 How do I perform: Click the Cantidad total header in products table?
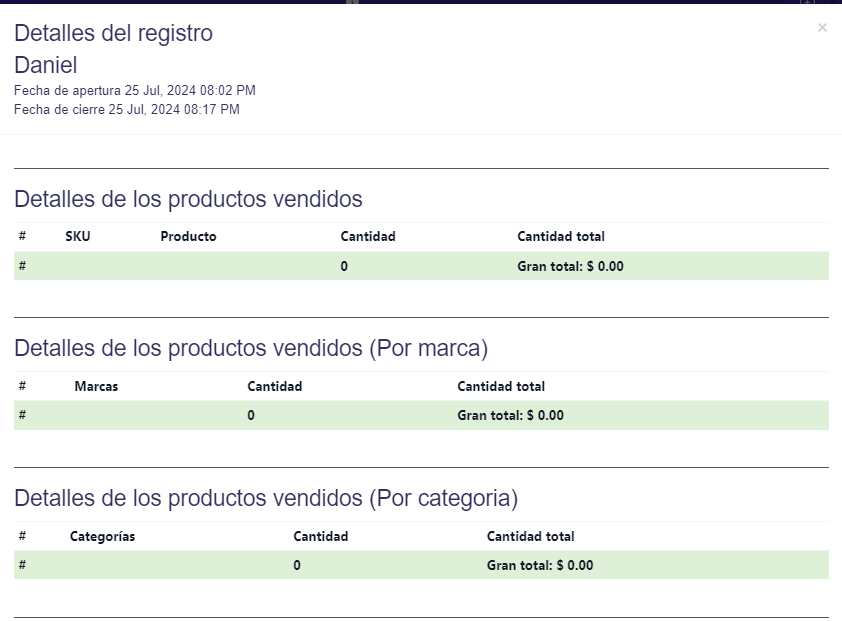click(558, 236)
